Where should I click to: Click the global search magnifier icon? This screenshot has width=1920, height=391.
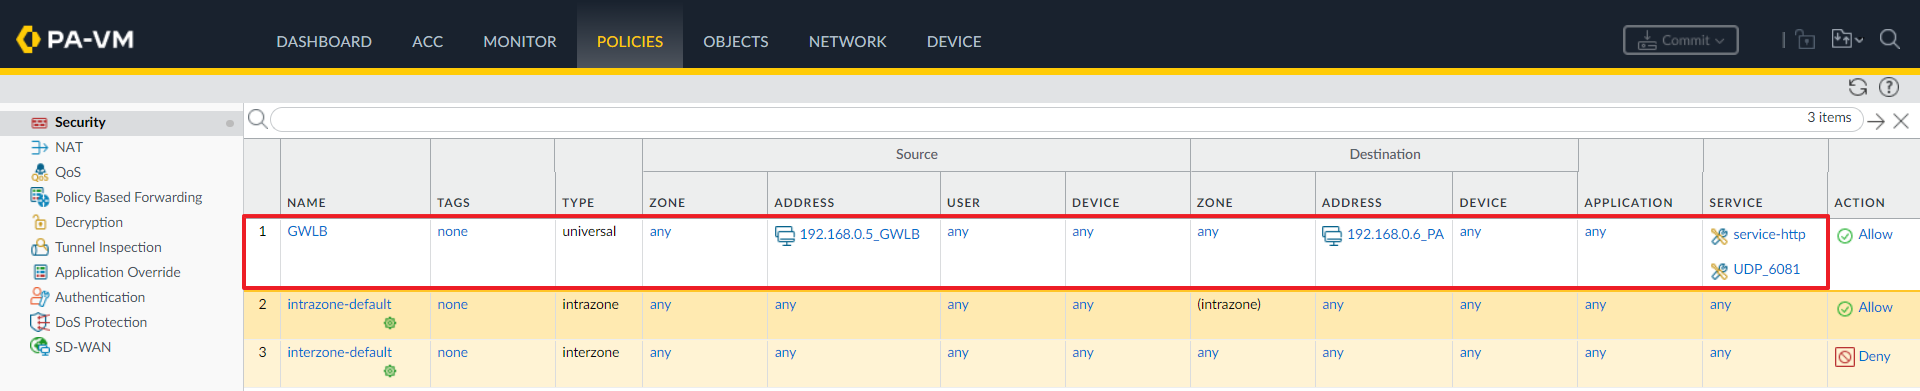pos(1889,39)
